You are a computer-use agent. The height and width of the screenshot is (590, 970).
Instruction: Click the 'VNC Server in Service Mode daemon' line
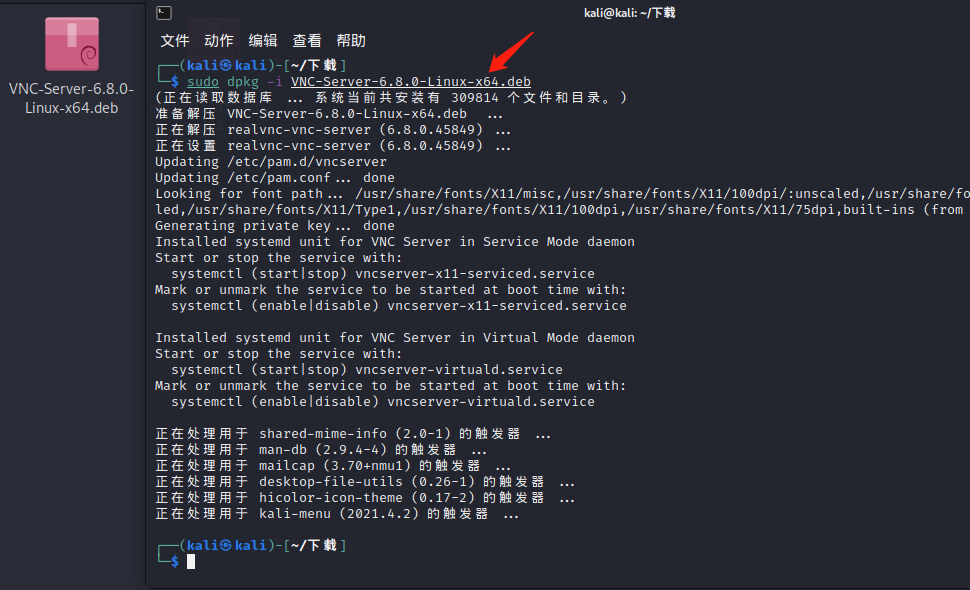click(x=395, y=242)
